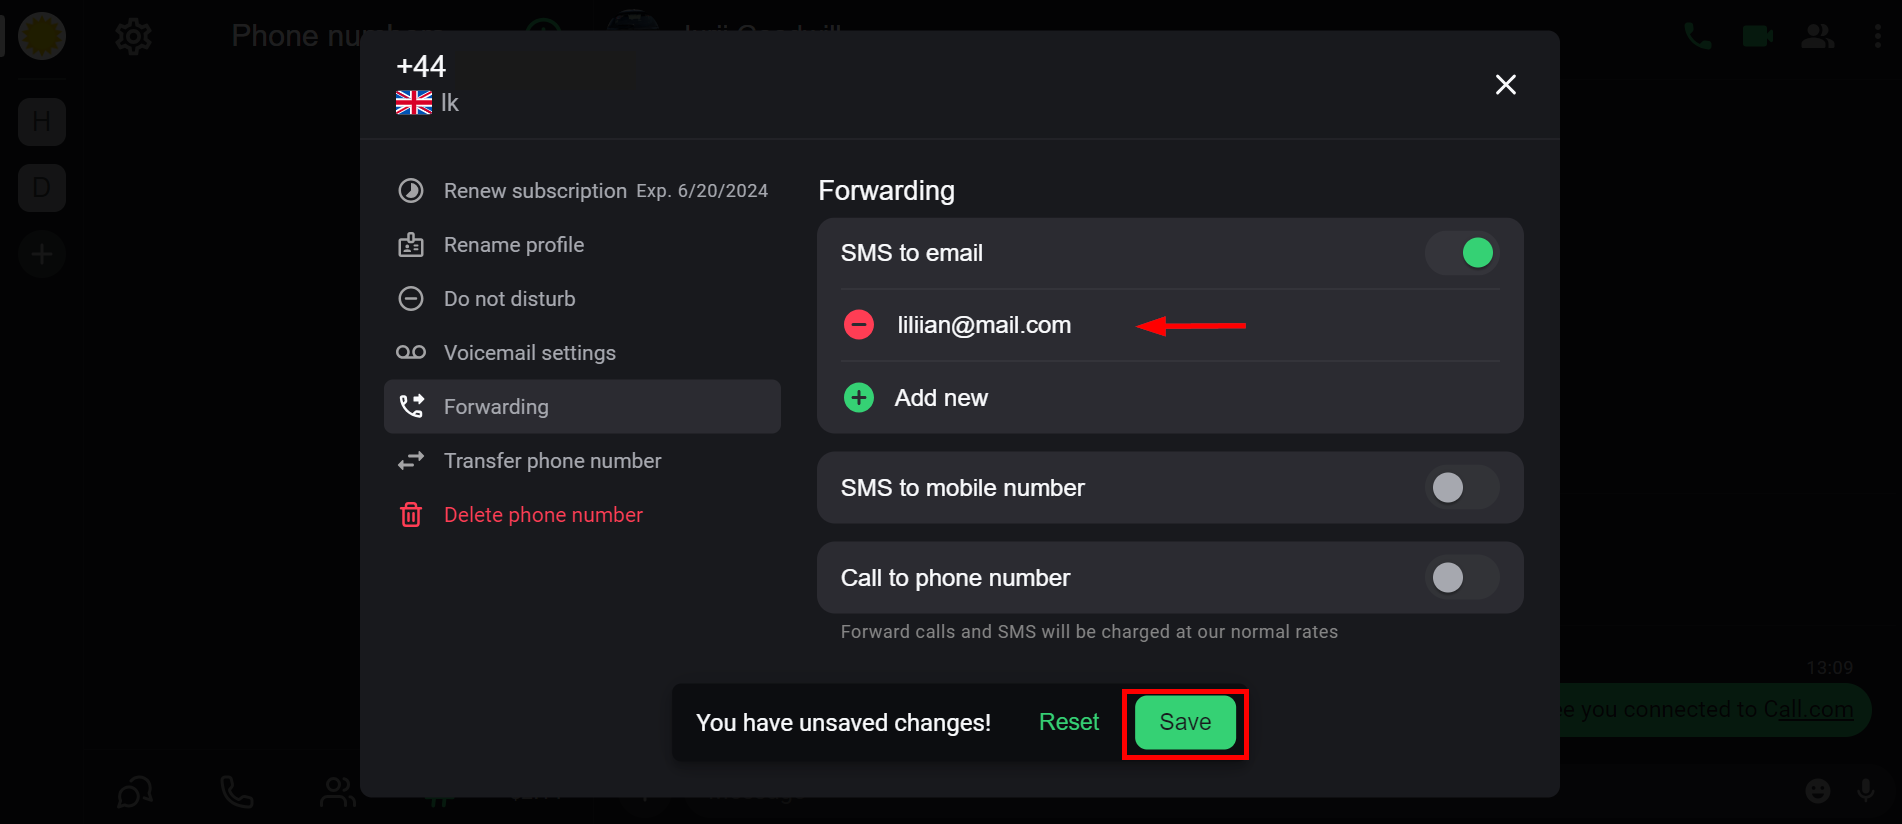This screenshot has height=824, width=1902.
Task: Disable the SMS to email toggle
Action: (x=1462, y=253)
